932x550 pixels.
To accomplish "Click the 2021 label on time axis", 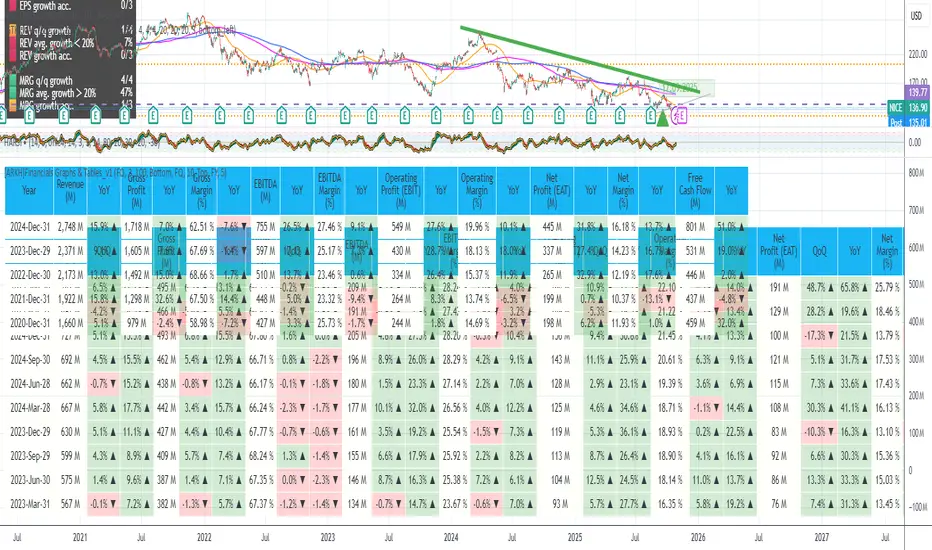I will pos(80,538).
